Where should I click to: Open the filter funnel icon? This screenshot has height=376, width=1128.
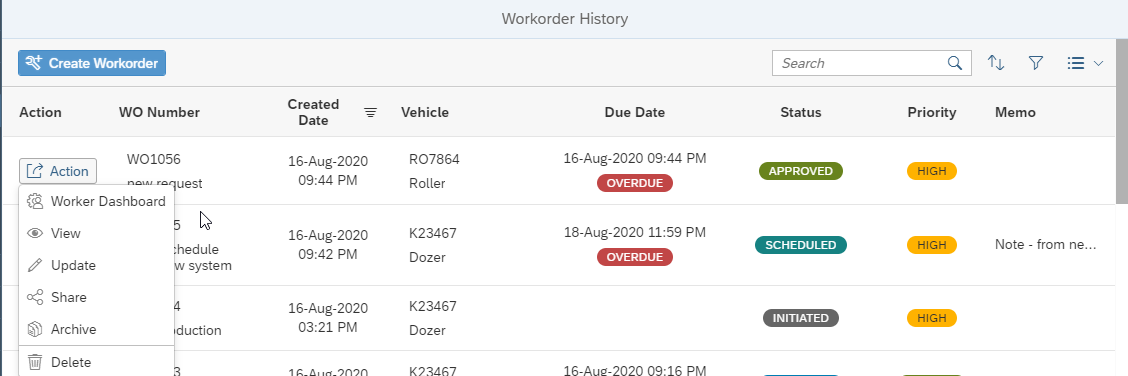(x=1035, y=63)
